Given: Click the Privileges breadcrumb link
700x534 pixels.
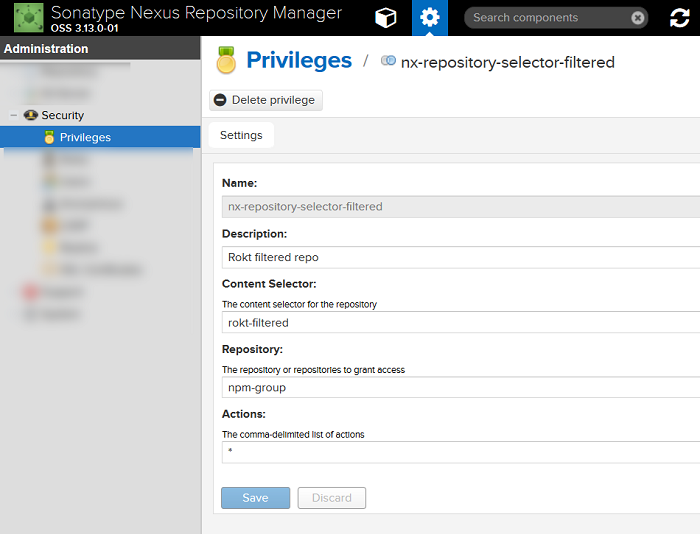Looking at the screenshot, I should pyautogui.click(x=299, y=60).
